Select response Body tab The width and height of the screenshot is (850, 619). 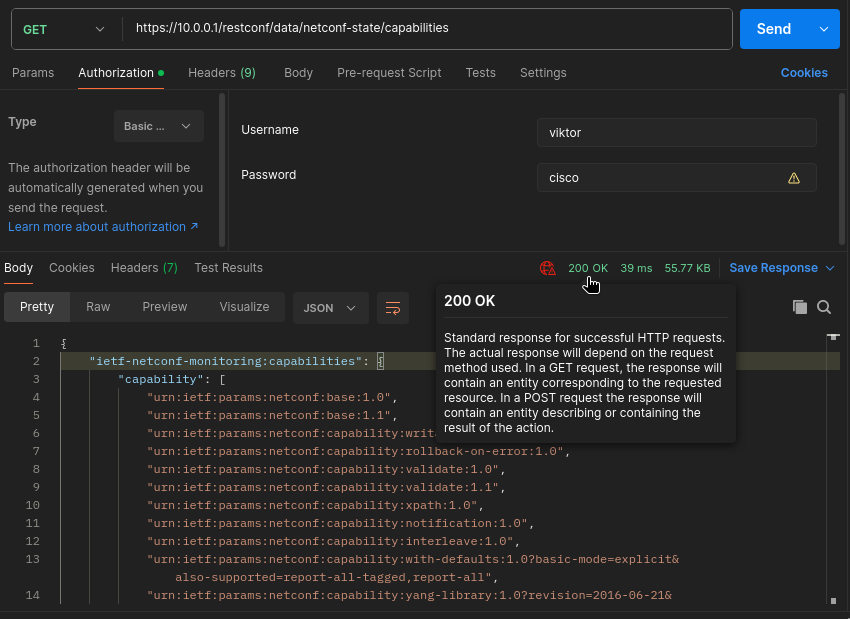point(18,268)
